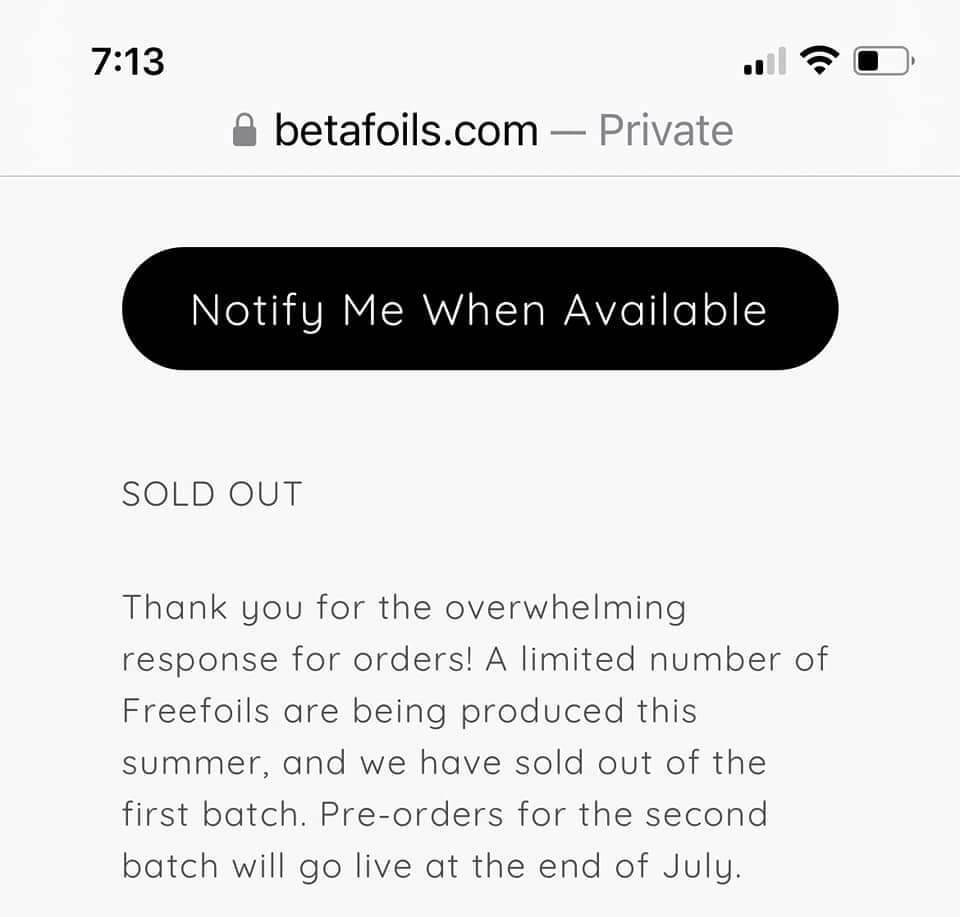
Task: Click the words "first batch"
Action: [212, 814]
